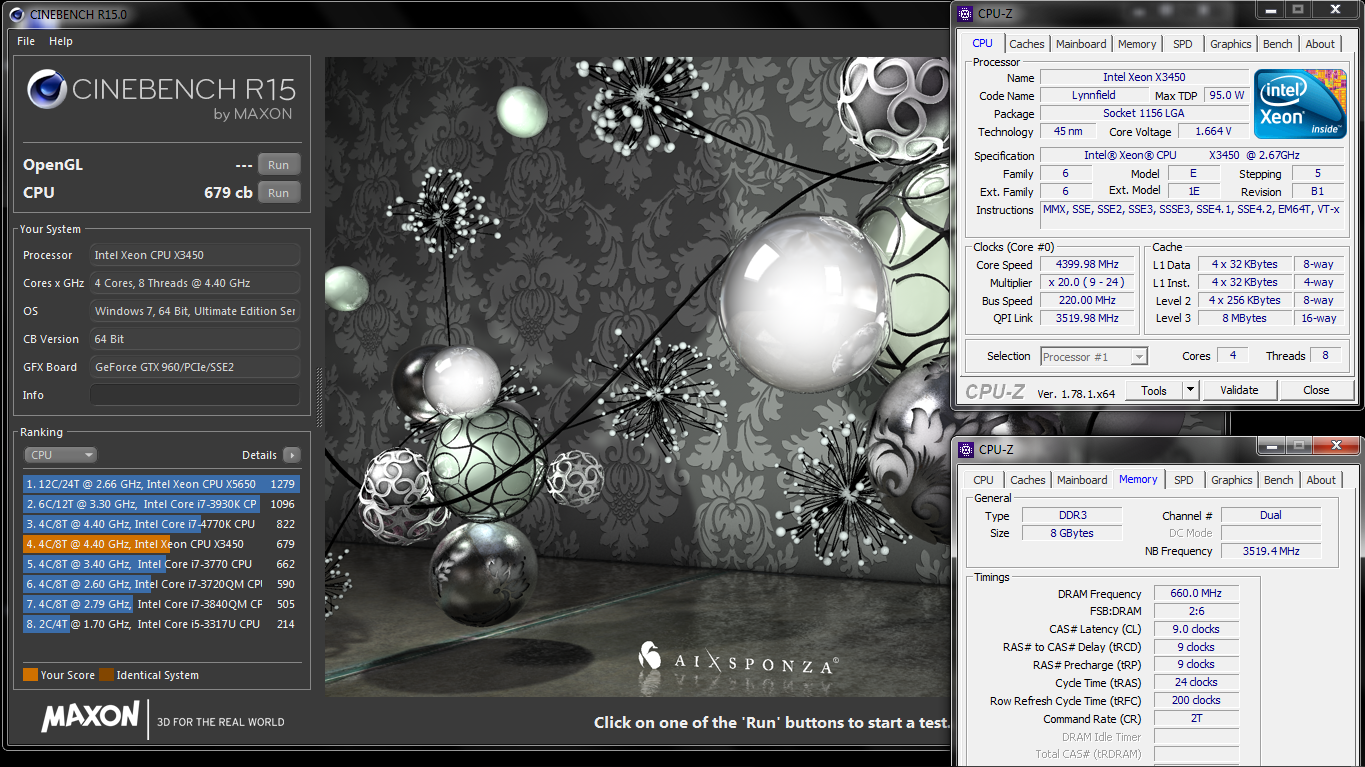Click the Cinebench R15 sphere logo
This screenshot has width=1365, height=767.
[x=47, y=89]
